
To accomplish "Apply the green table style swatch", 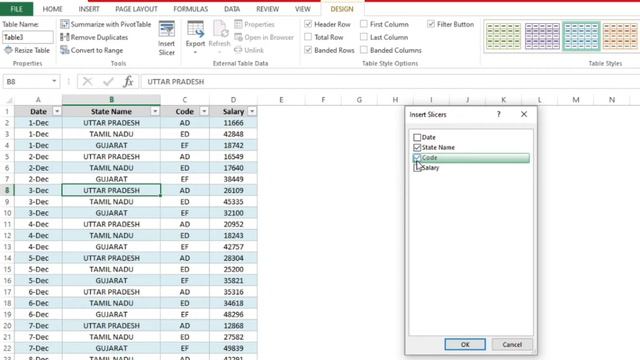I will coord(503,36).
